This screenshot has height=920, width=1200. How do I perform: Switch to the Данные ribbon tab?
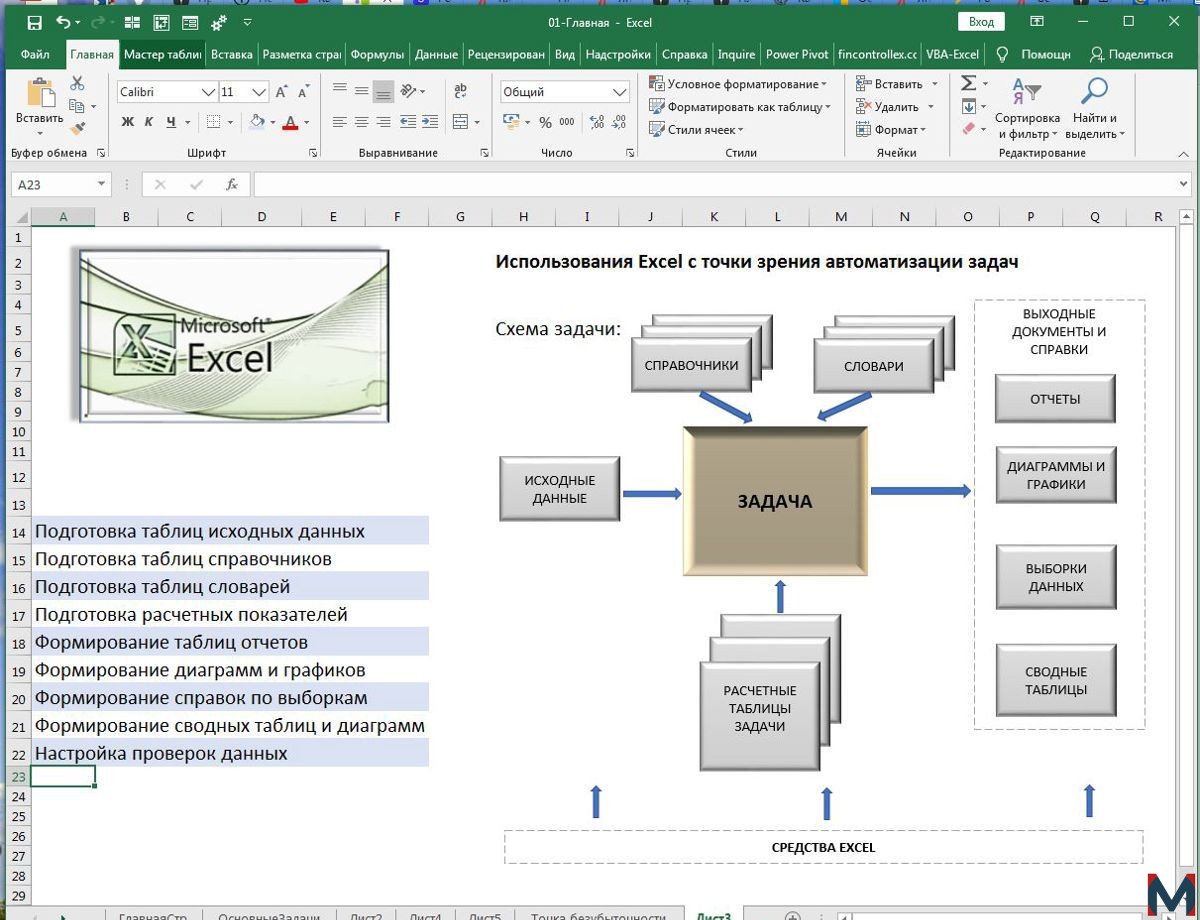[x=436, y=55]
